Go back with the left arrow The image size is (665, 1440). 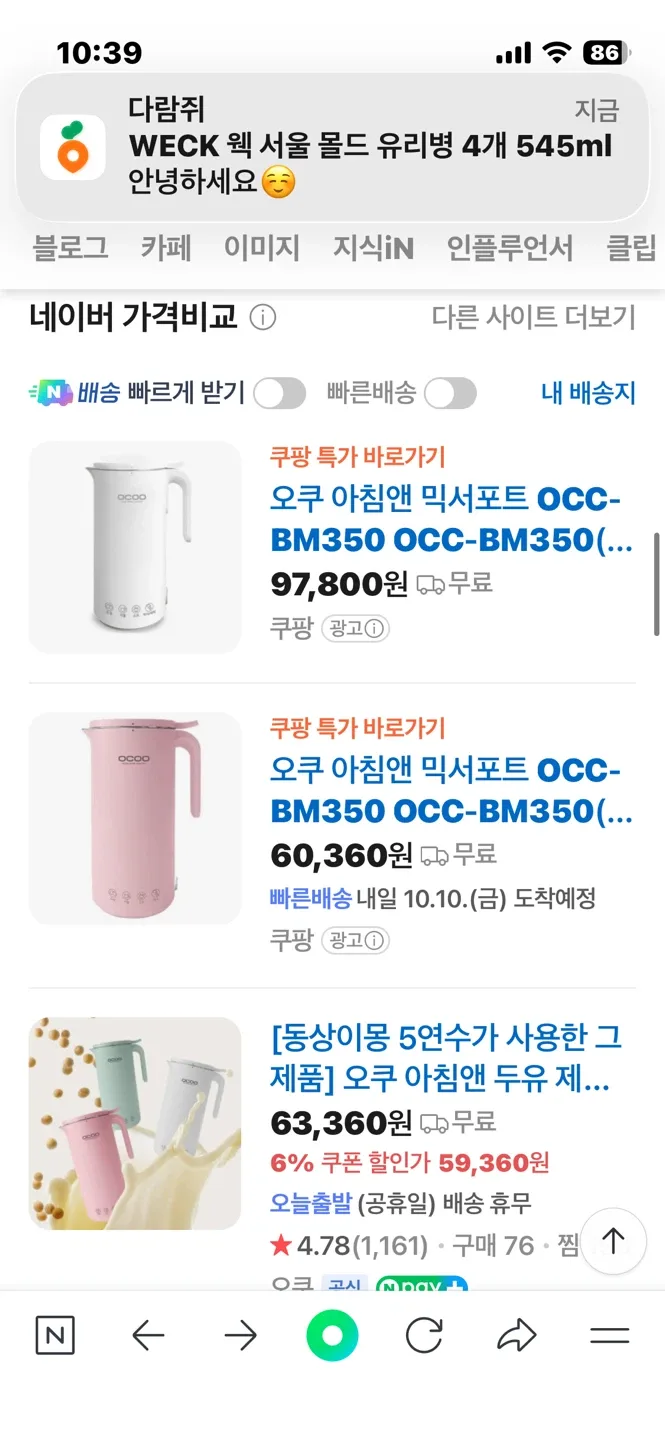148,1335
